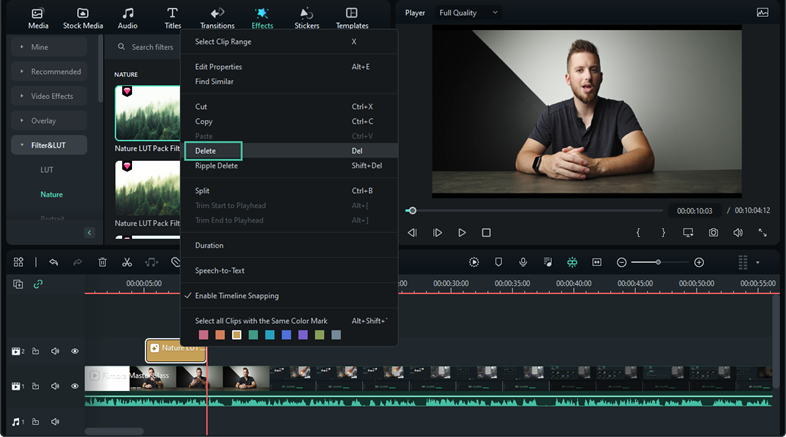This screenshot has width=786, height=437.
Task: Open the Stickers tab
Action: click(x=307, y=19)
